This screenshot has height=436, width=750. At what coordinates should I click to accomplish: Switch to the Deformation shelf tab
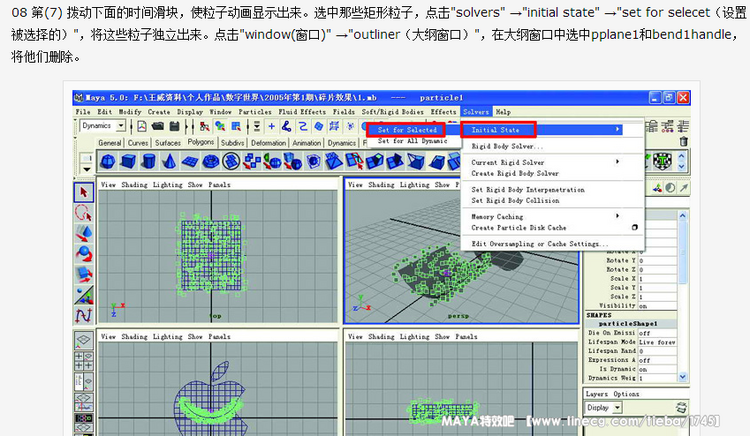coord(268,143)
